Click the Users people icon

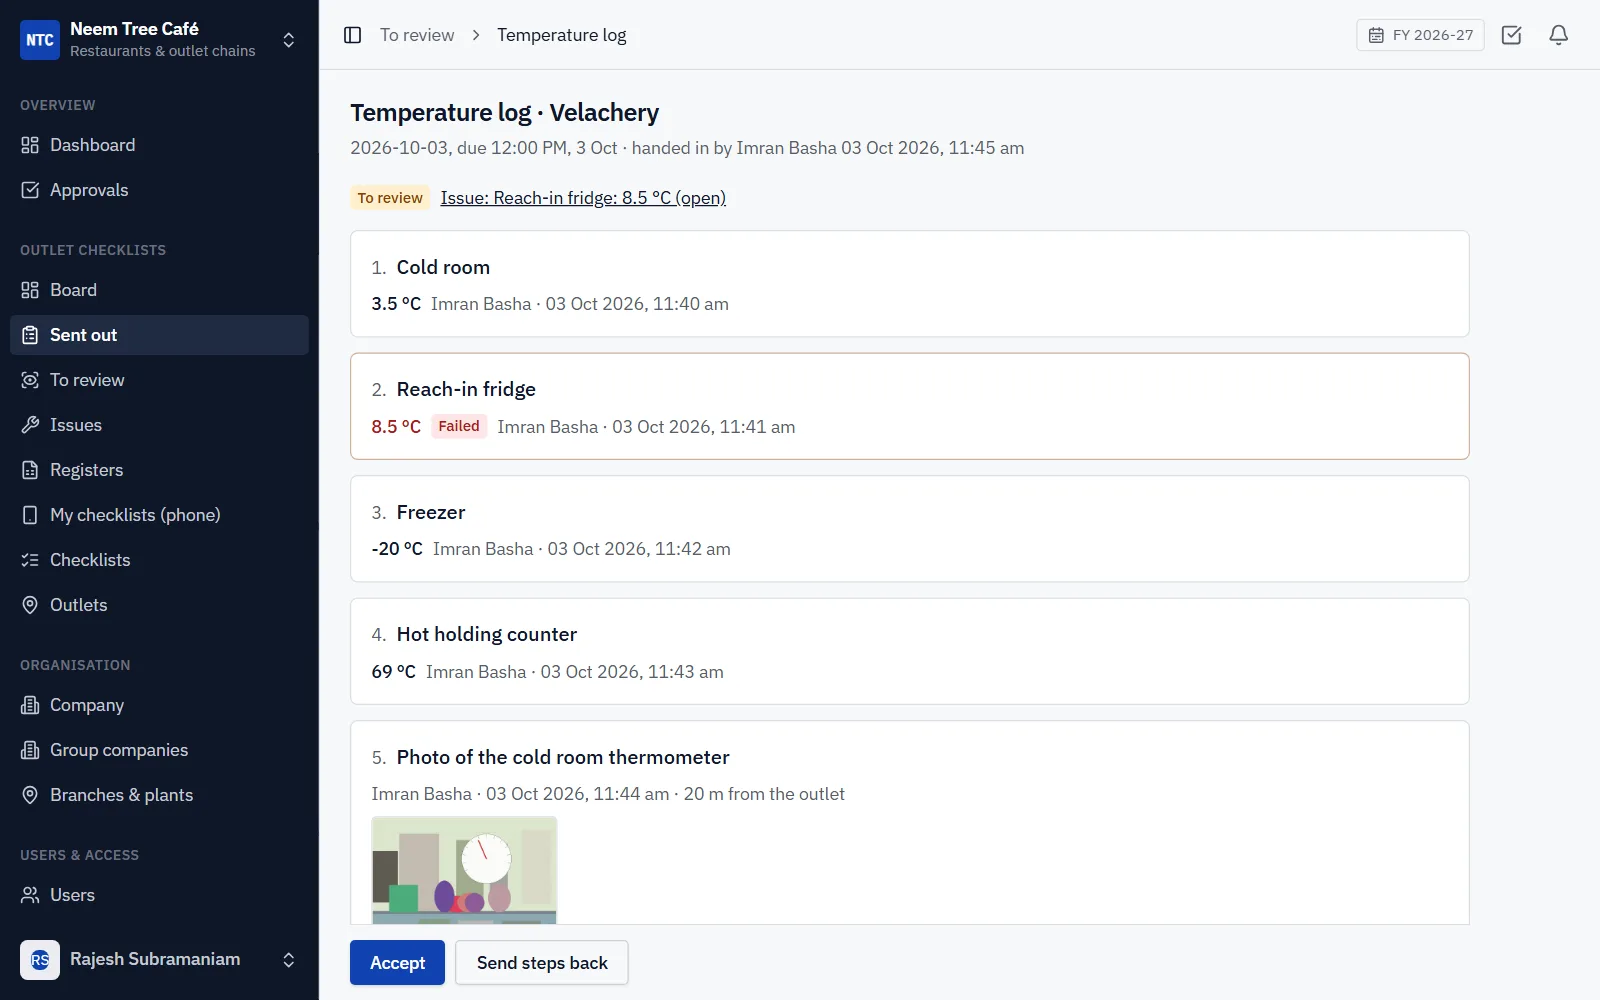30,895
